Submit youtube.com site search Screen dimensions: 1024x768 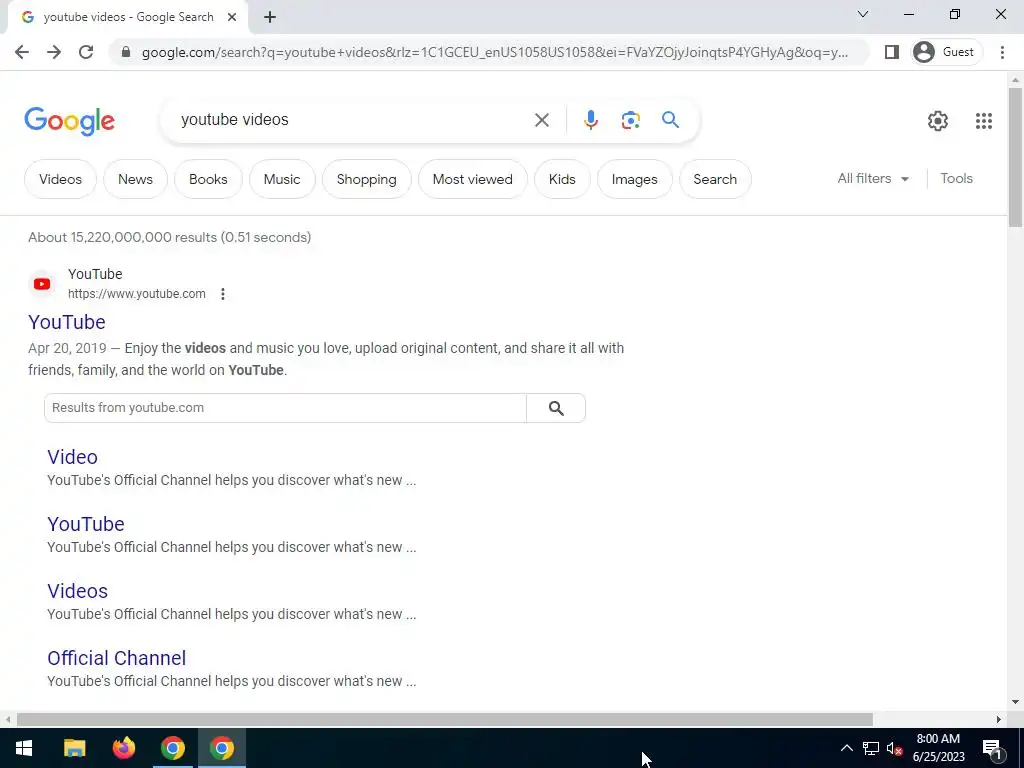pyautogui.click(x=556, y=408)
